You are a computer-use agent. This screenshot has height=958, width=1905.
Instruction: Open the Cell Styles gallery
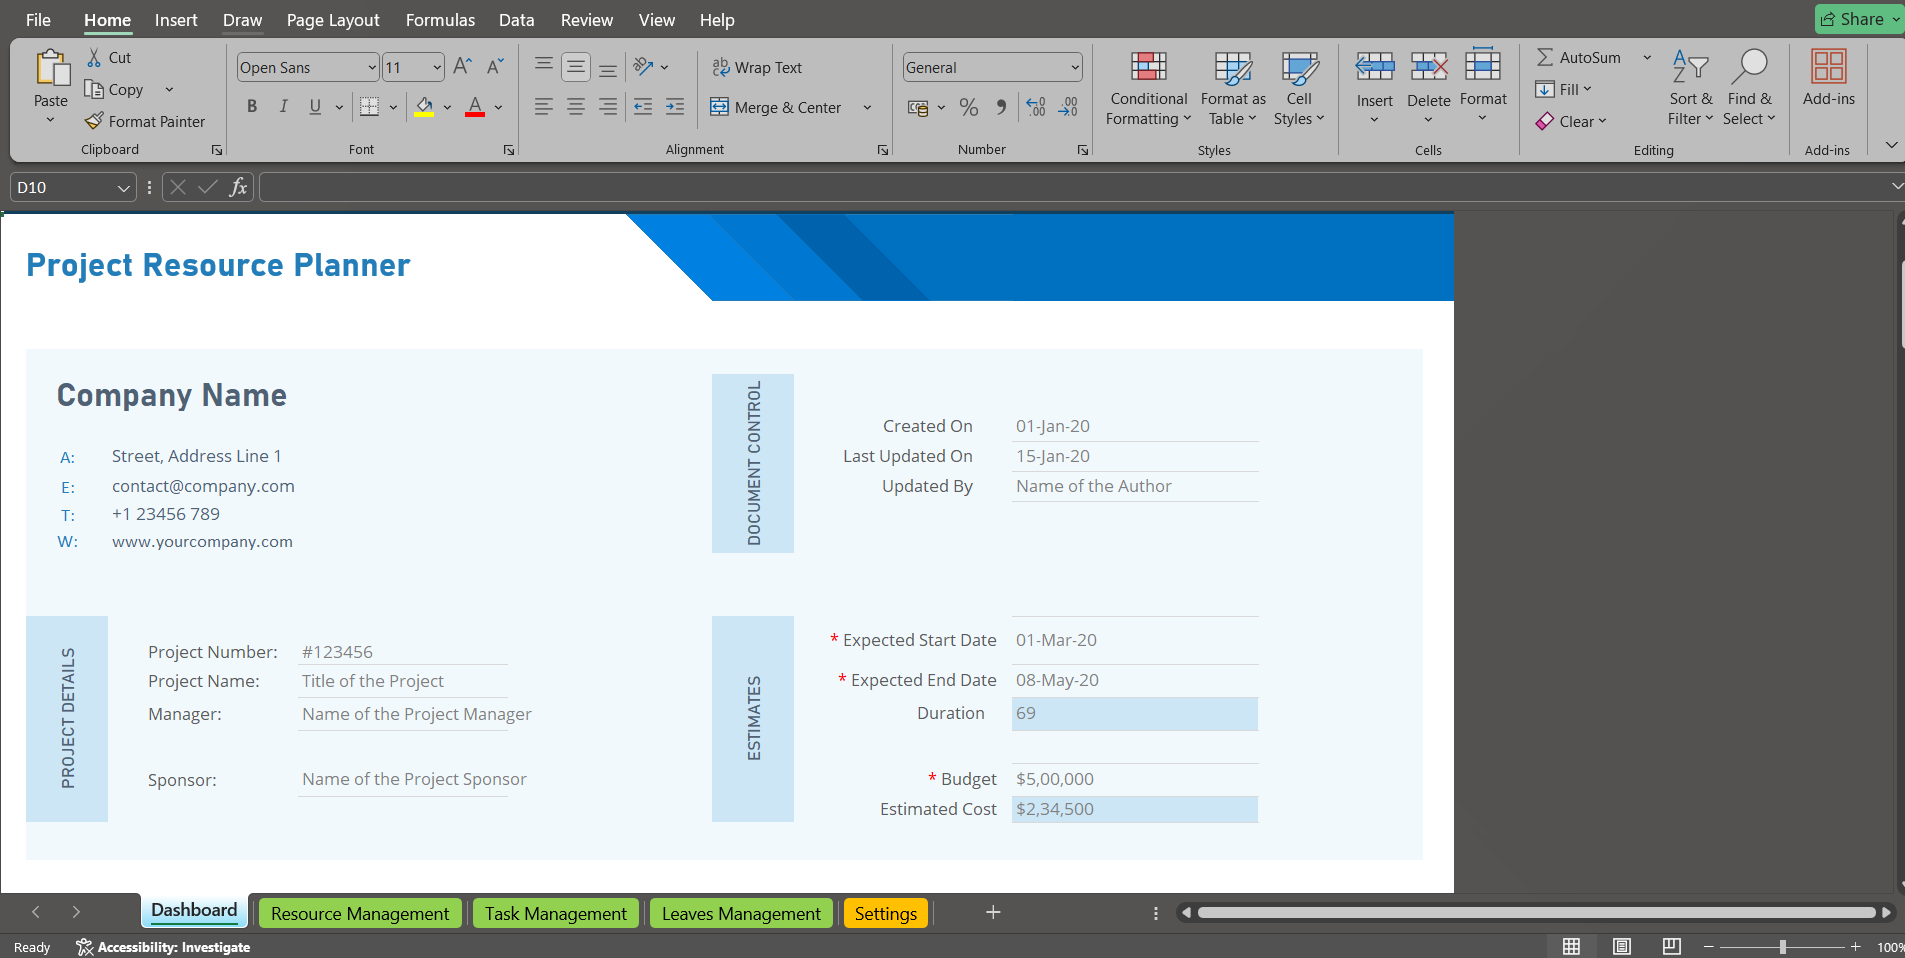tap(1299, 88)
